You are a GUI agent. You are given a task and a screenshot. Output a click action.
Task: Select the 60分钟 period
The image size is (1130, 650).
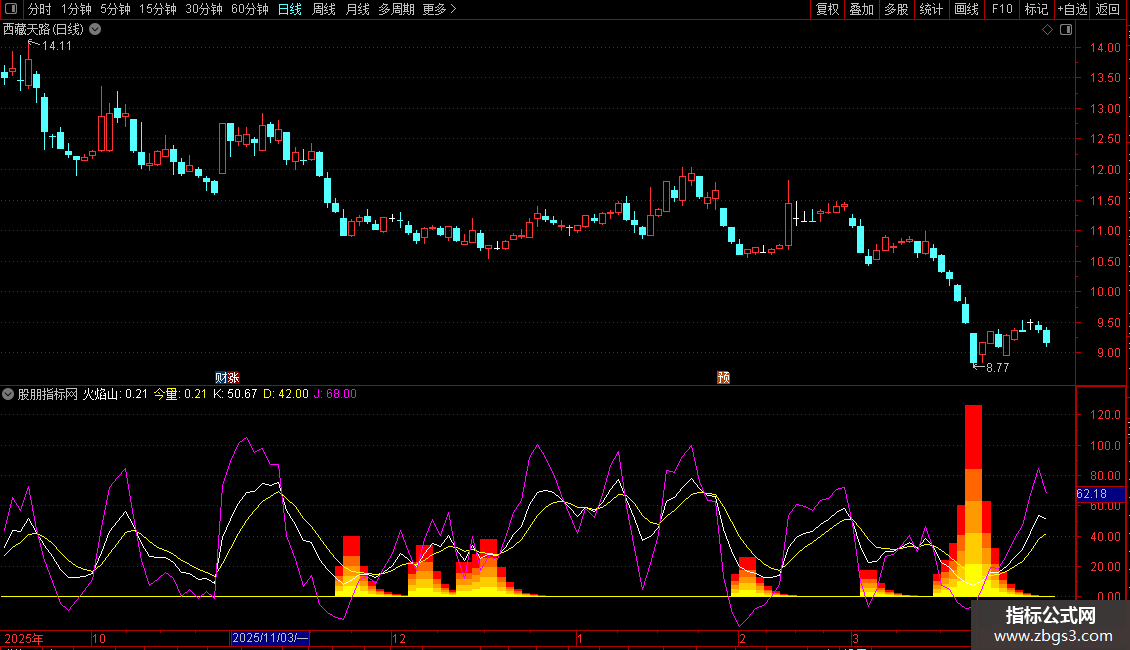[x=249, y=9]
